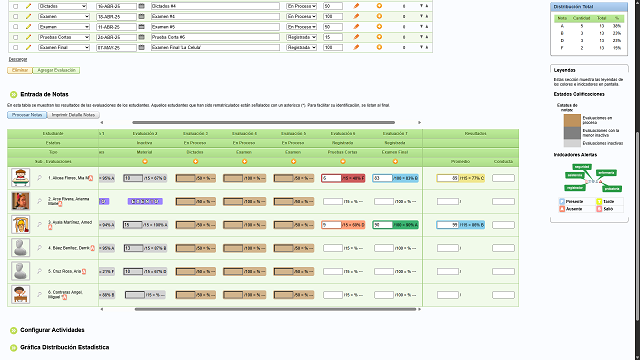
Task: Open Arce Rivera student photo thumbnail
Action: point(20,201)
